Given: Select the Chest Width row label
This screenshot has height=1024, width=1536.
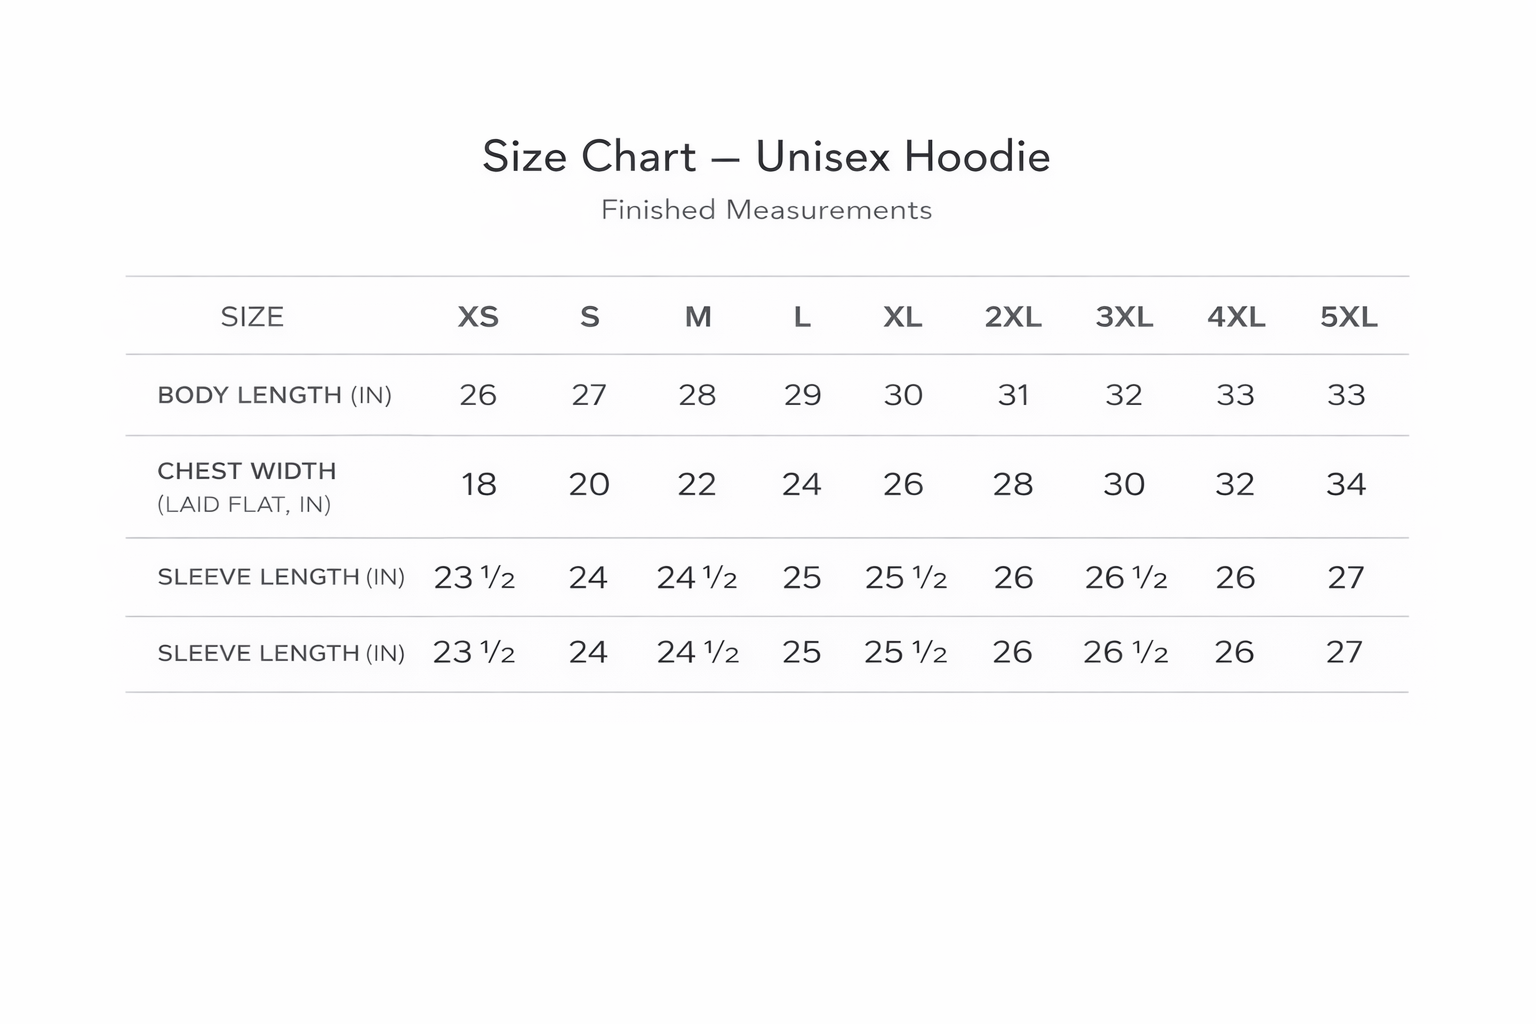Looking at the screenshot, I should click(x=247, y=471).
